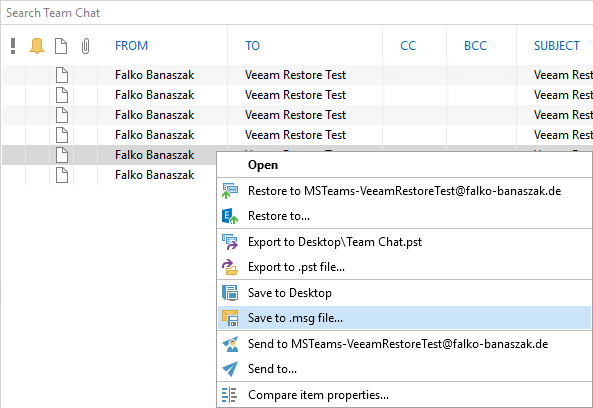This screenshot has width=593, height=408.
Task: Sort by attachment paperclip column icon
Action: tap(85, 46)
